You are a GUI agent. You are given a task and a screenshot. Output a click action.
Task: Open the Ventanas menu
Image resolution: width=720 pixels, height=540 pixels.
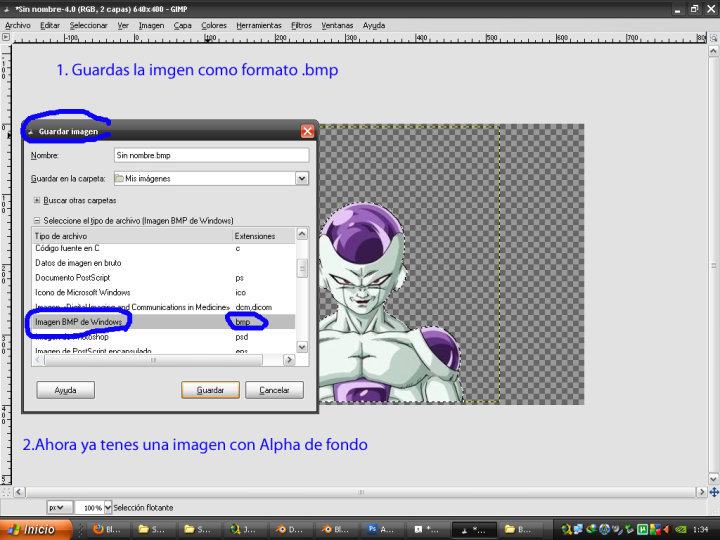(337, 25)
